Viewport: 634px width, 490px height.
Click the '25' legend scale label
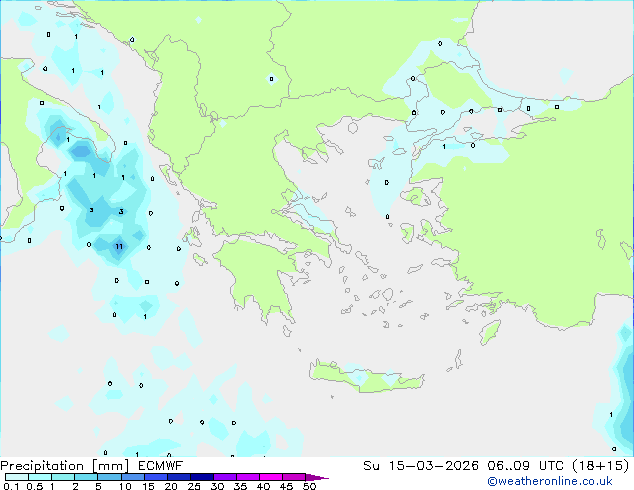194,486
